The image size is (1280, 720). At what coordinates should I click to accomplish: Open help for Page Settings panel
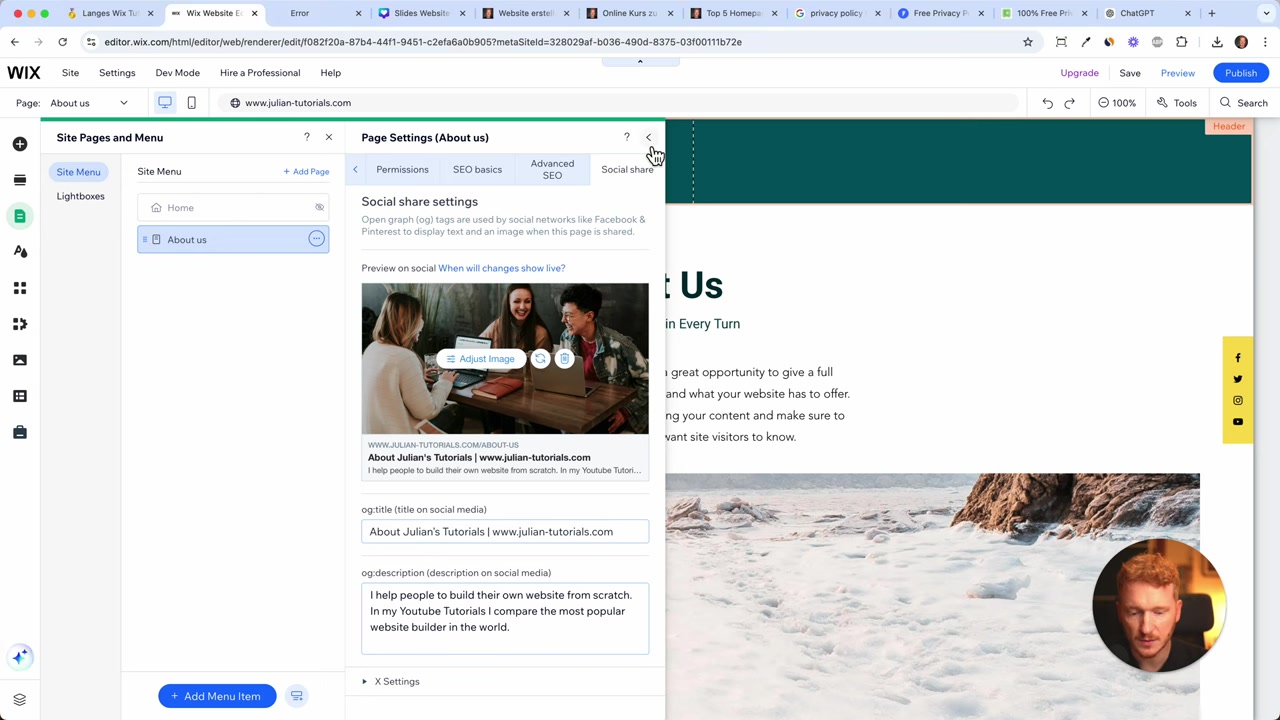(627, 137)
